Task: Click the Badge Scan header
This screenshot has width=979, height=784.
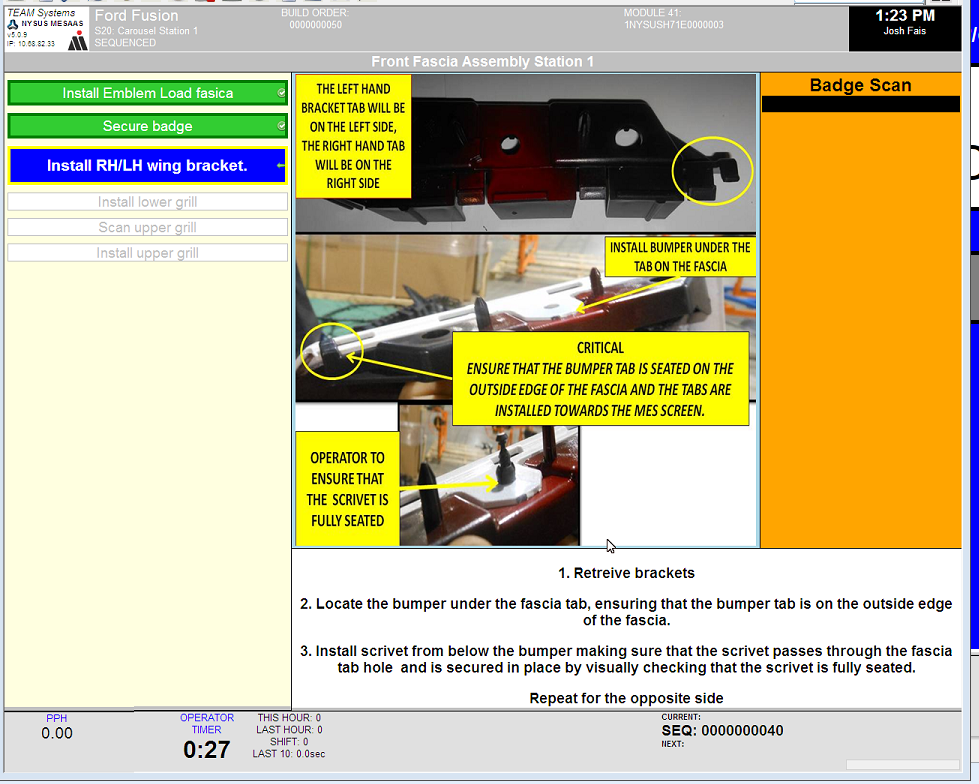Action: (x=860, y=85)
